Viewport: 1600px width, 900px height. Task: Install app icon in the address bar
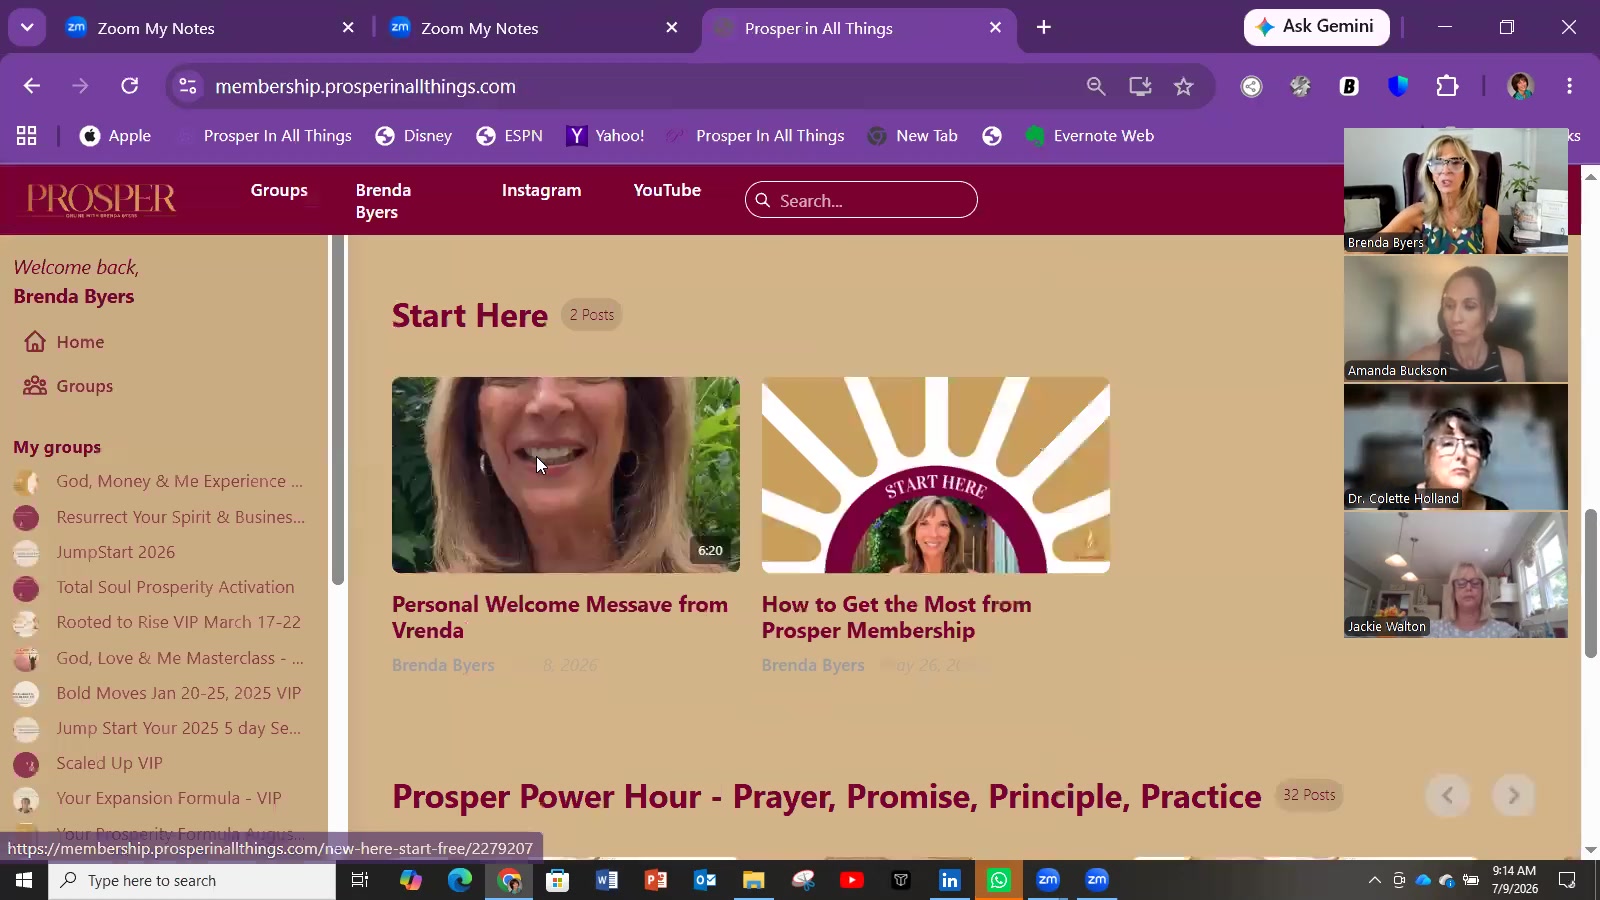(1140, 86)
